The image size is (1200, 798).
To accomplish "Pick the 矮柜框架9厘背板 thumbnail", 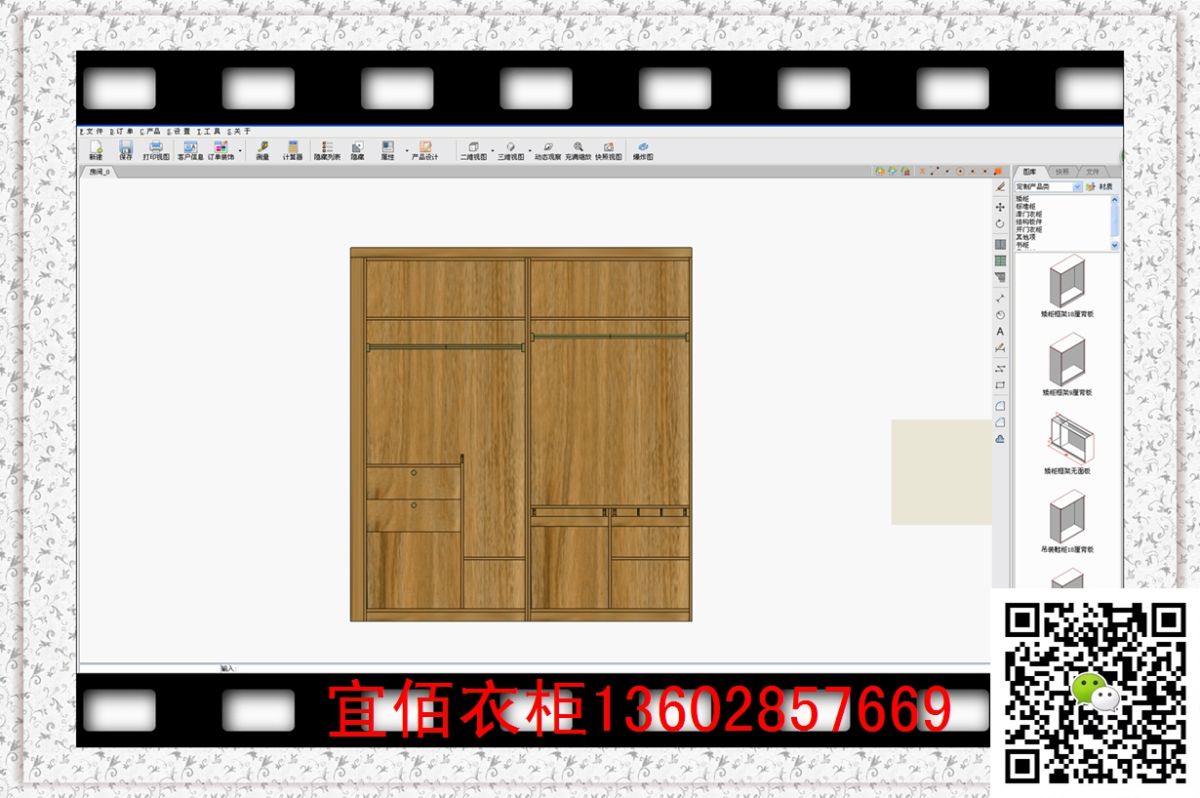I will (1067, 360).
